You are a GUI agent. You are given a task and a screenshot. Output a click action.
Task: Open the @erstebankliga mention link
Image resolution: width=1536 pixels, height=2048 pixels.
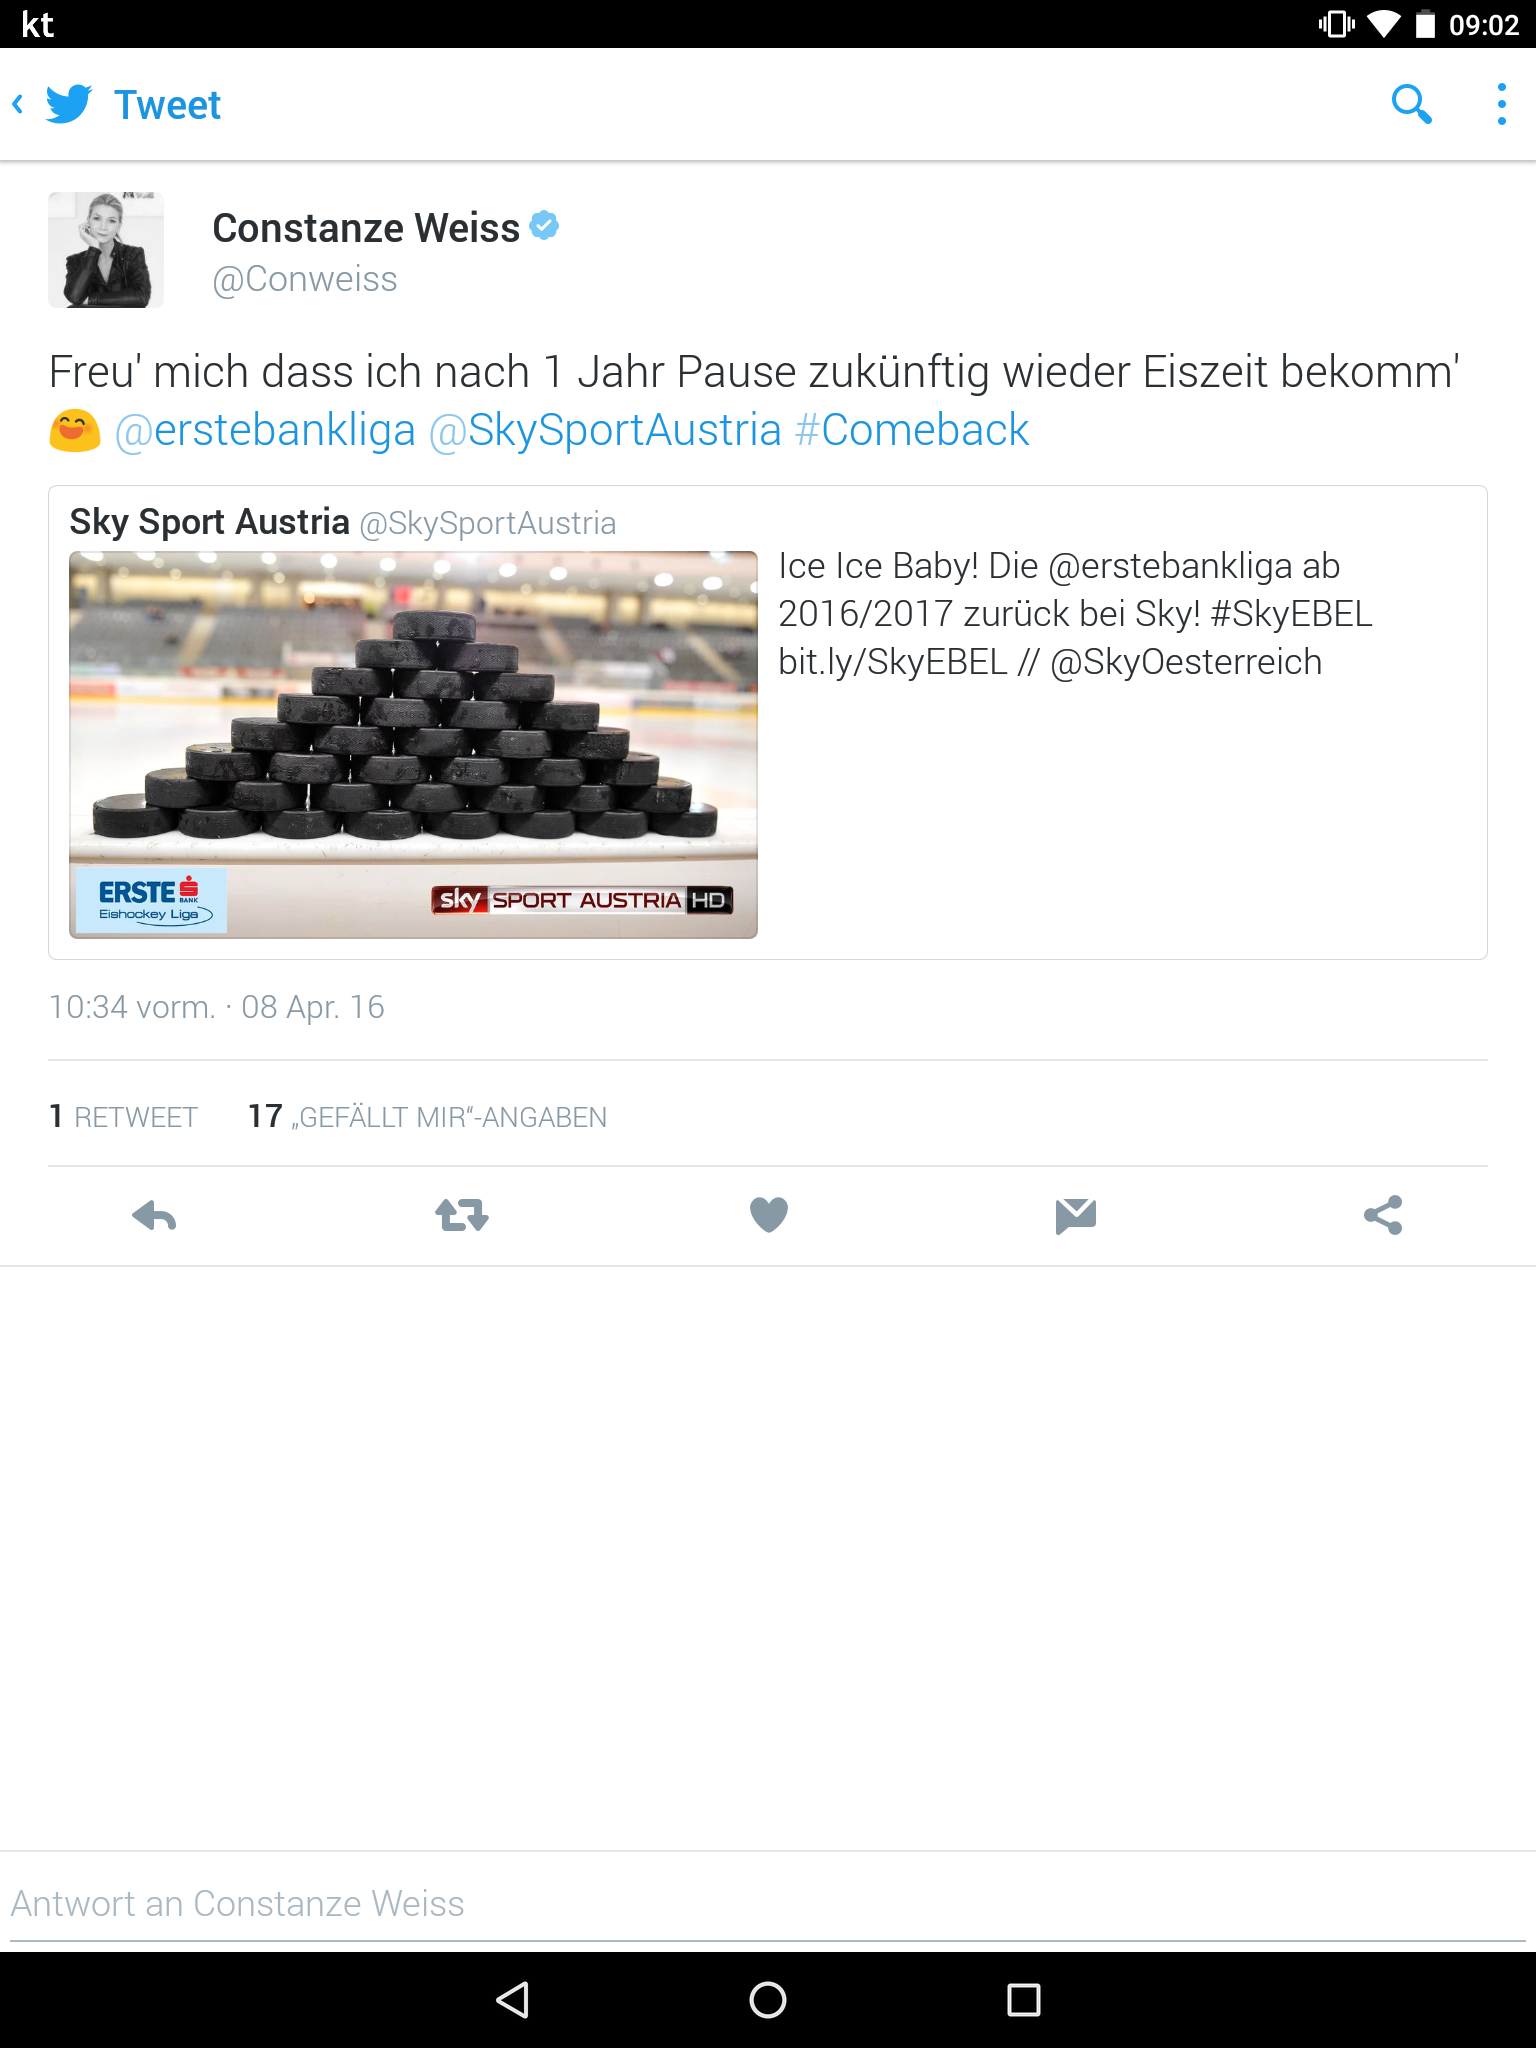[x=265, y=430]
